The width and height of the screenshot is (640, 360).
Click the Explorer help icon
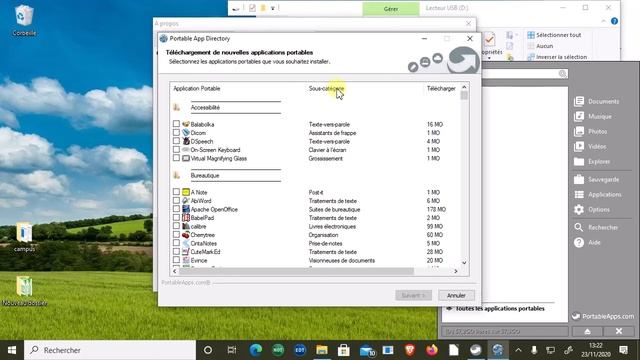point(614,21)
